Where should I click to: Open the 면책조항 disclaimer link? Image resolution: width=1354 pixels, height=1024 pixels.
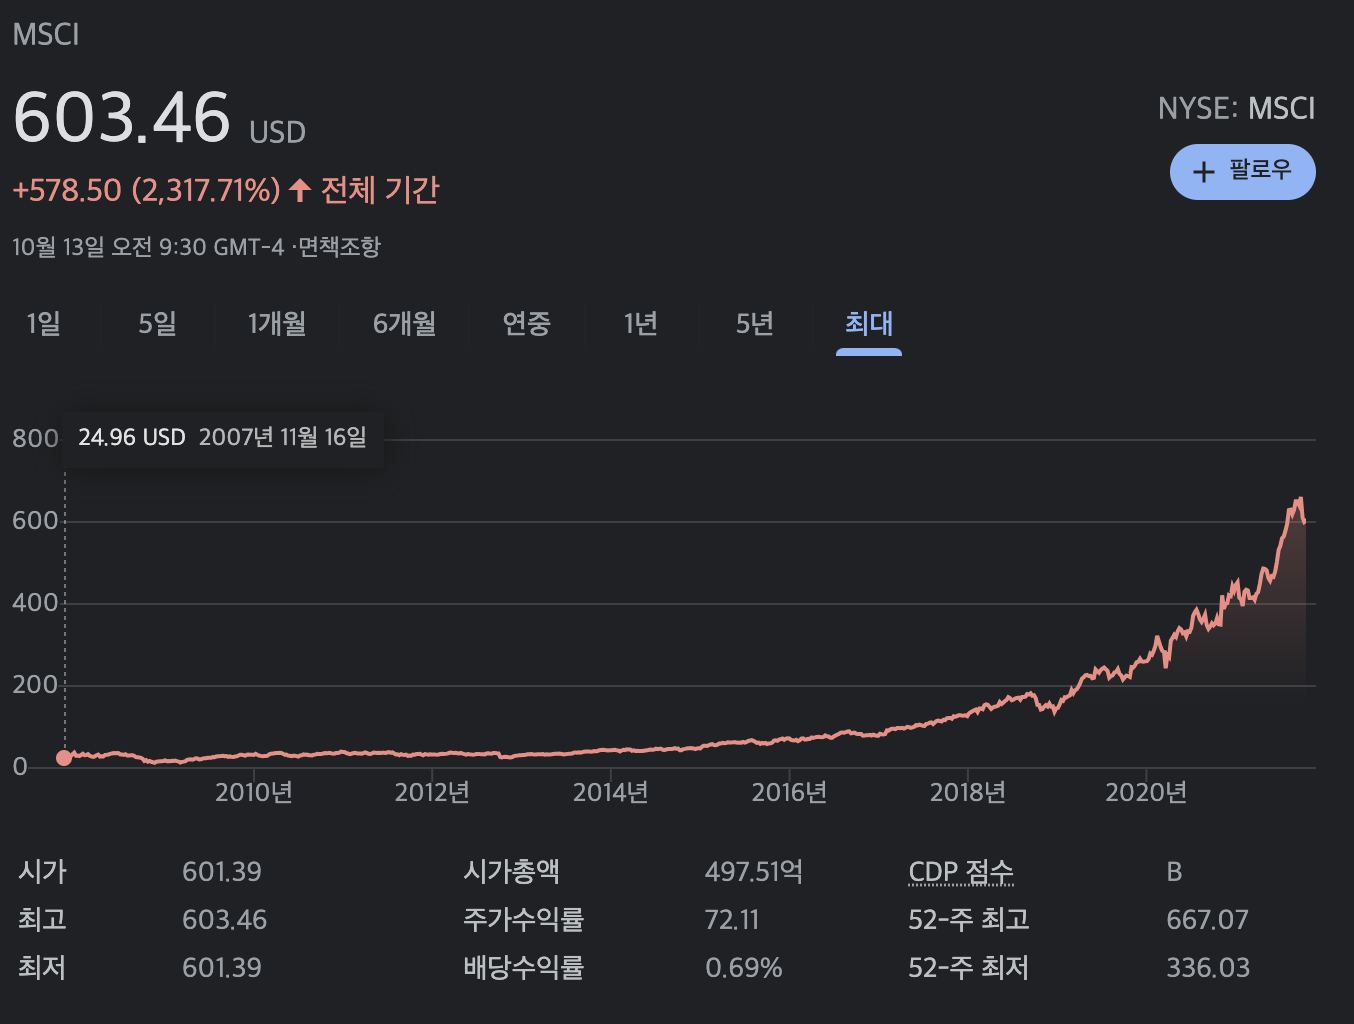[339, 247]
